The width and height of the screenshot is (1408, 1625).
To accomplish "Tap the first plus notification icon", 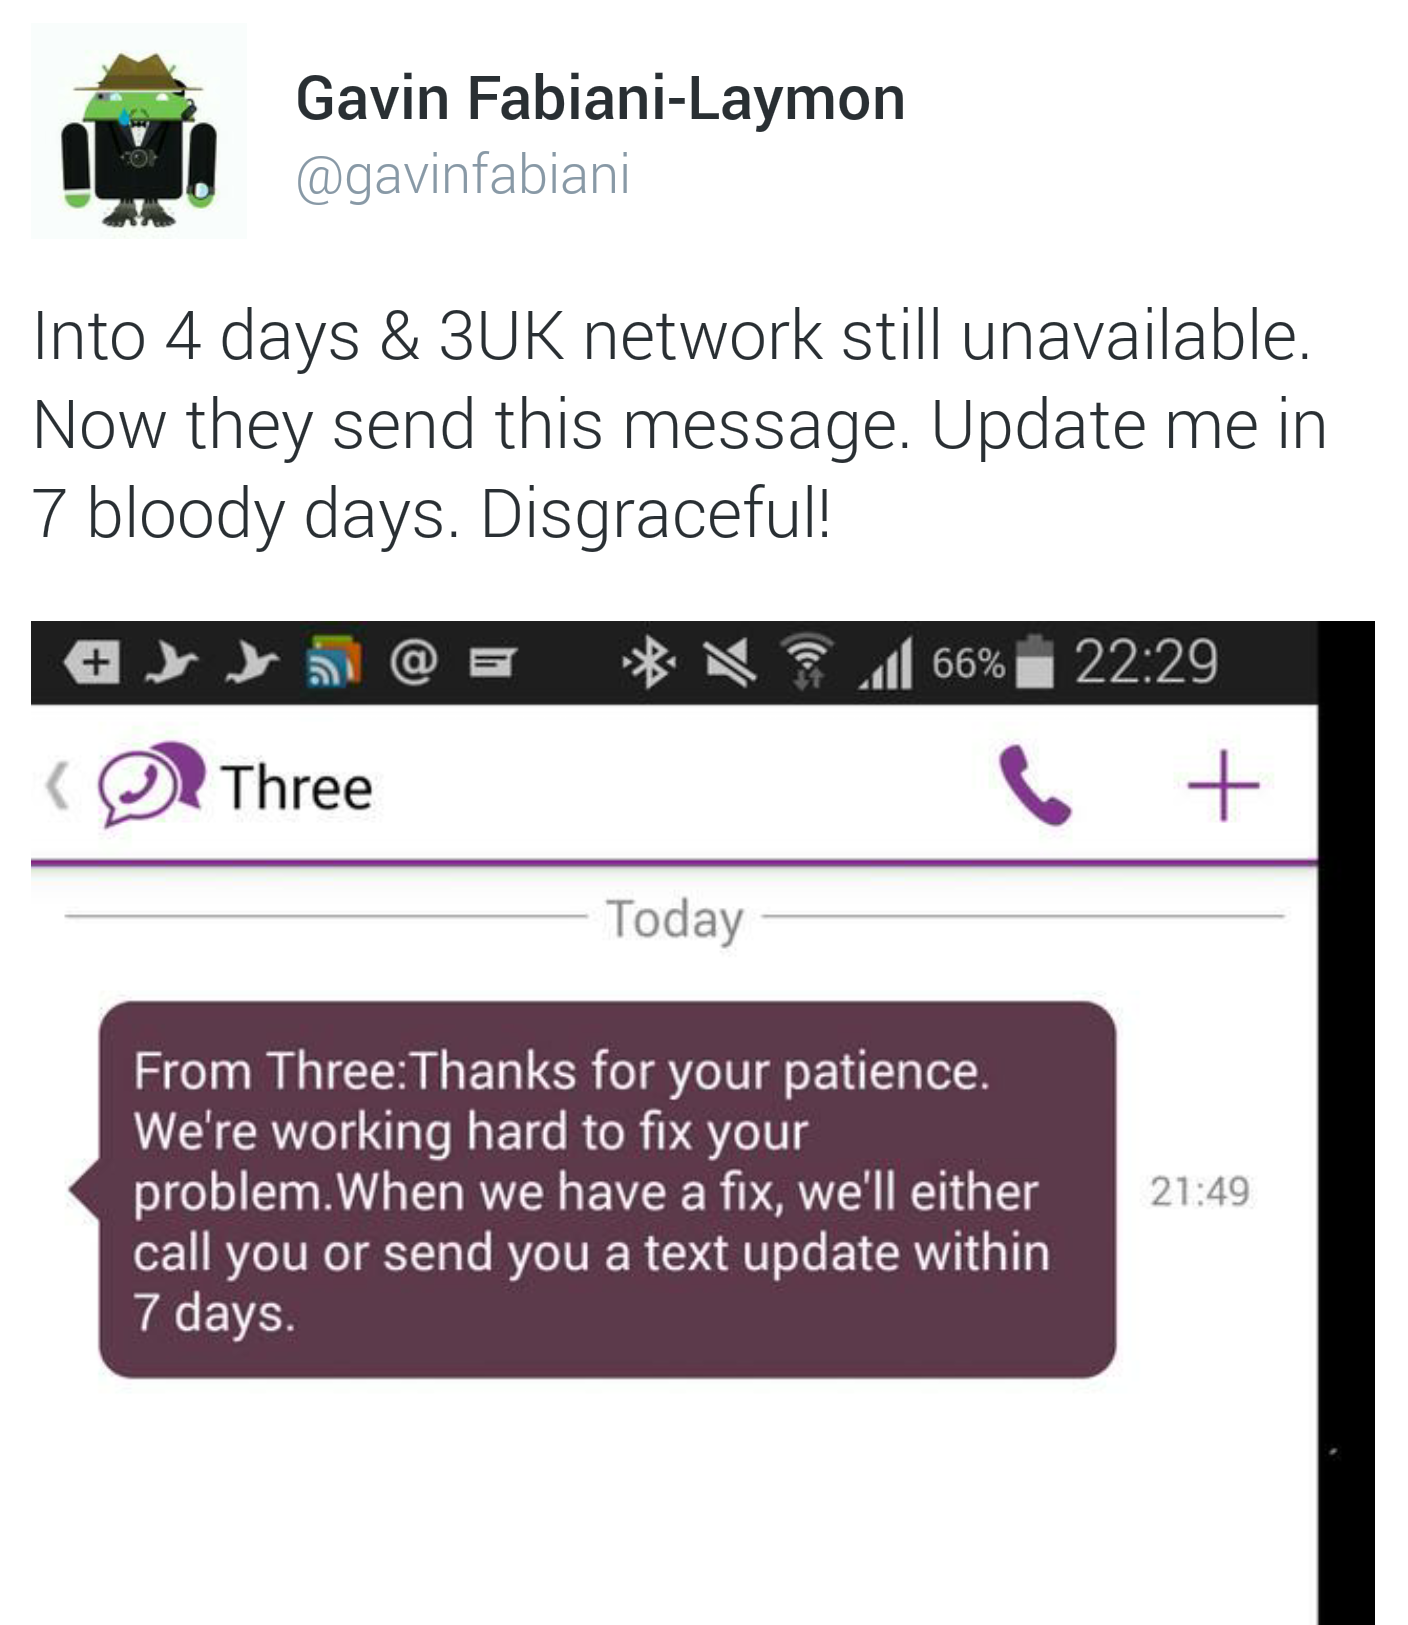I will 93,662.
